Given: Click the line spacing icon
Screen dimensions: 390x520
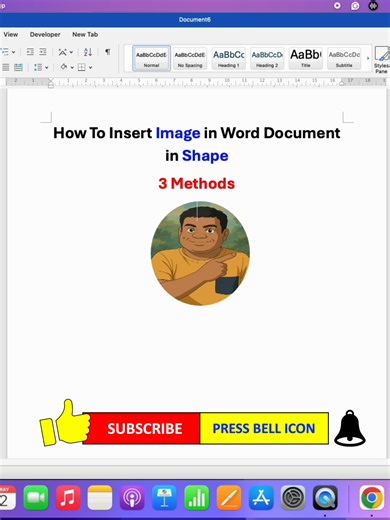Looking at the screenshot, I should (38, 67).
